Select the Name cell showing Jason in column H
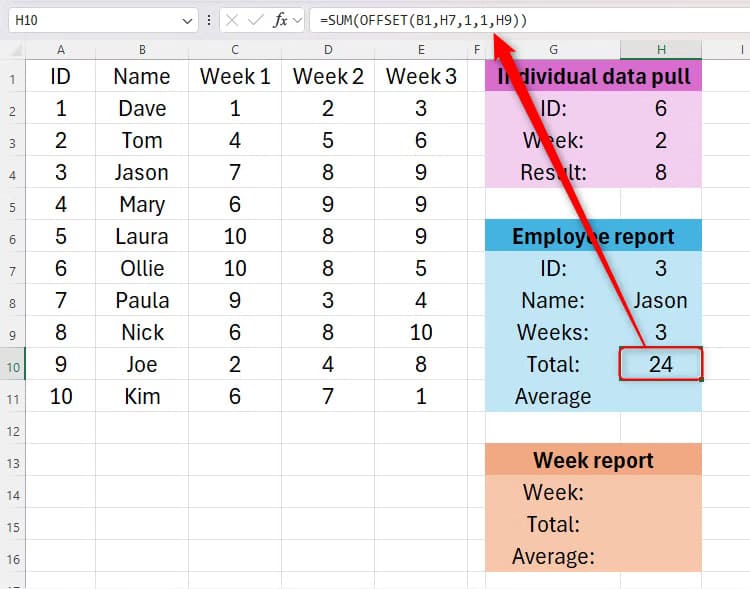The width and height of the screenshot is (750, 589). pyautogui.click(x=661, y=300)
